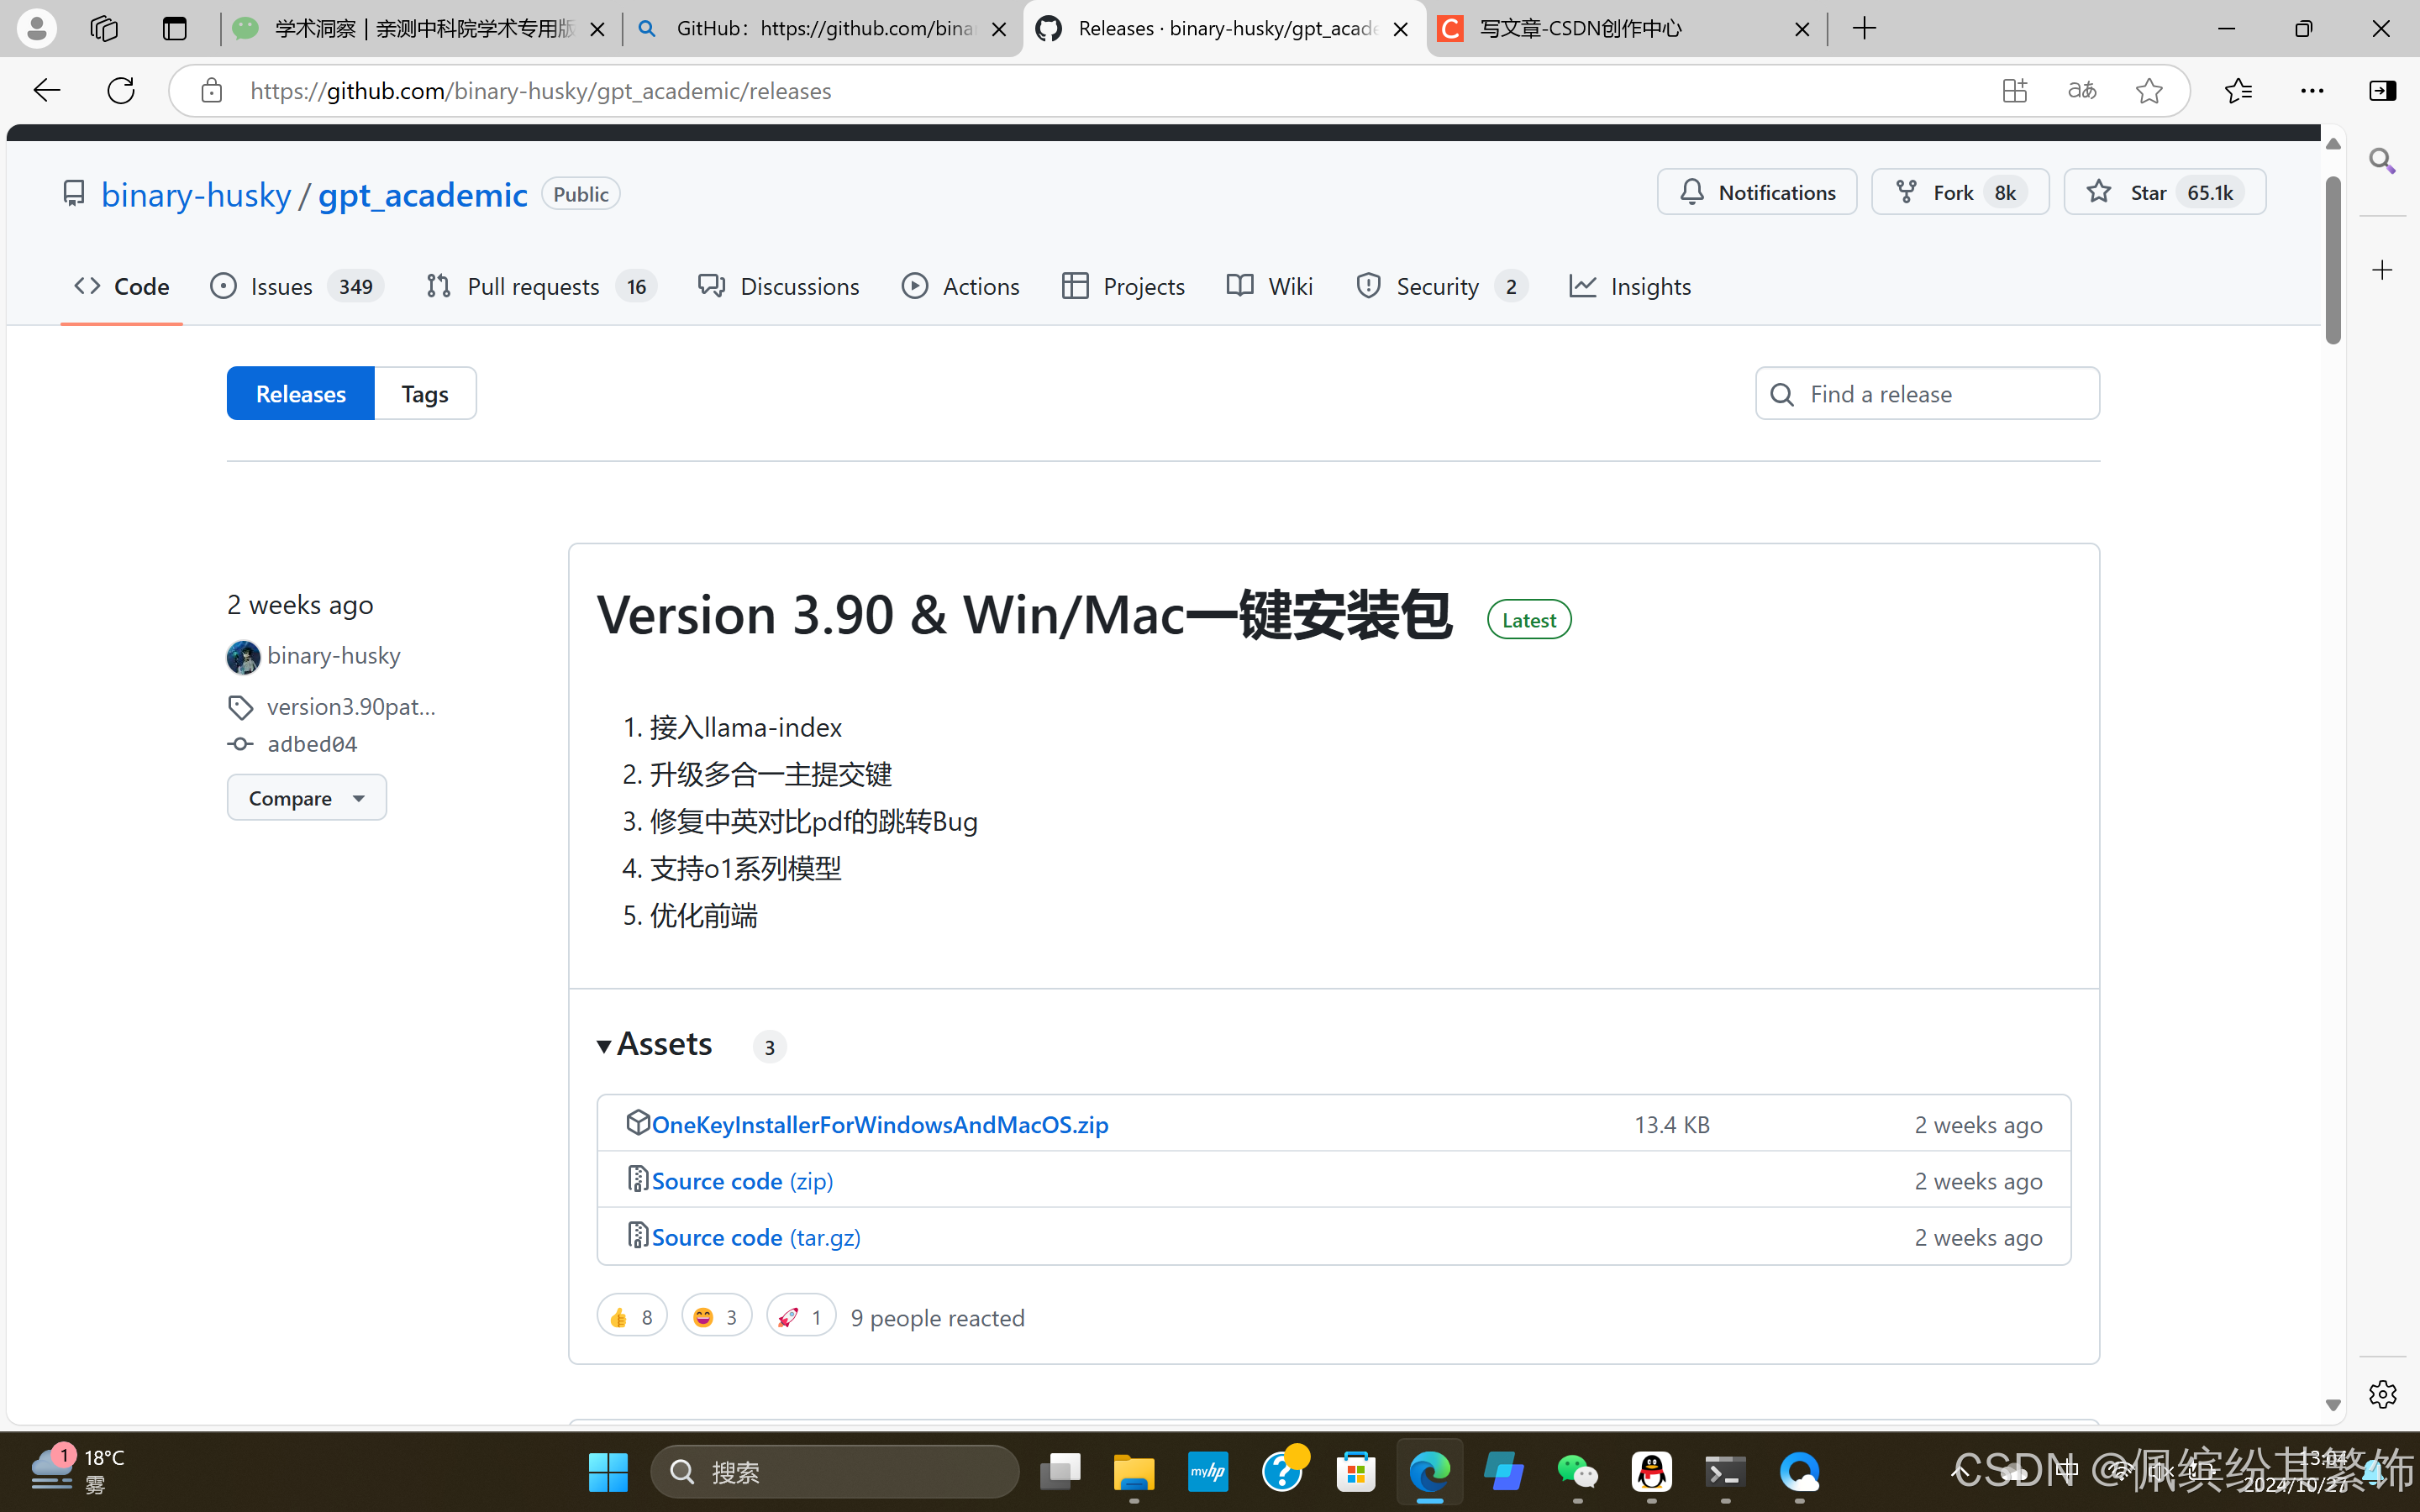Open the Notifications bell
The image size is (2420, 1512).
coord(1756,192)
